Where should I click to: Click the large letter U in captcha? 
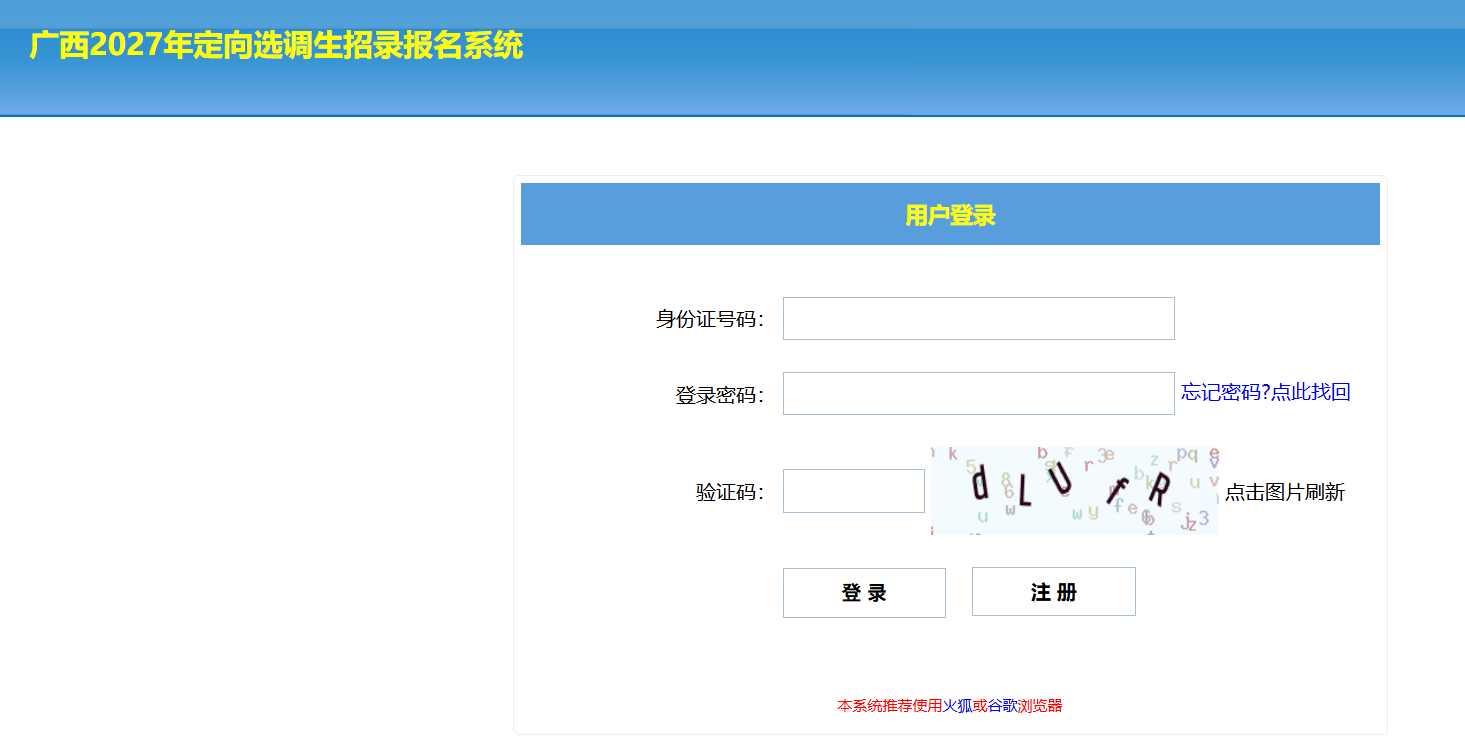[1061, 477]
